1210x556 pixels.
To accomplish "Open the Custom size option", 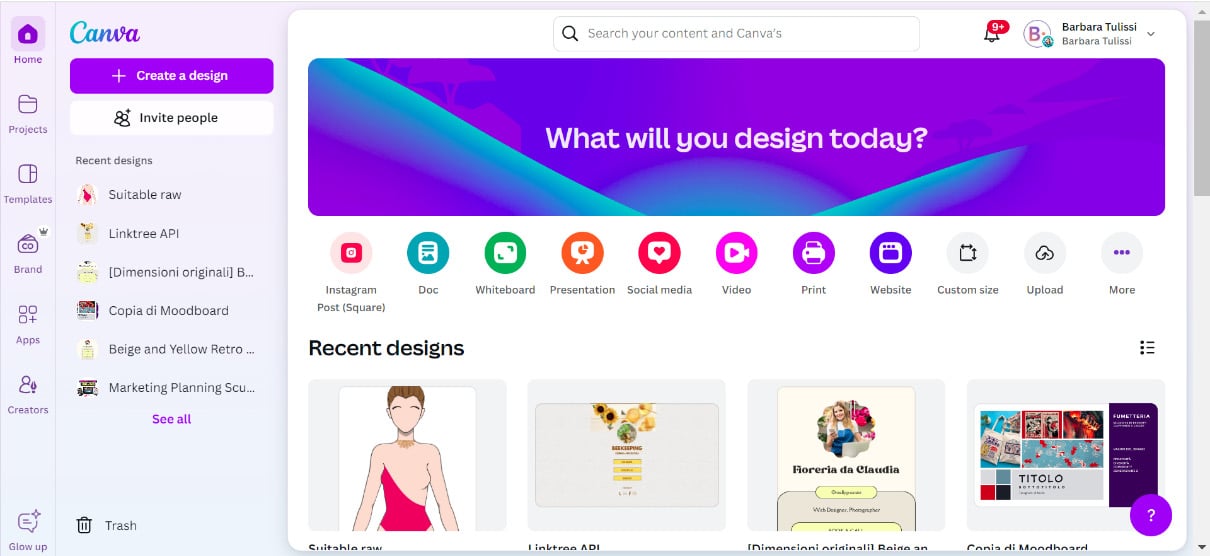I will click(968, 253).
